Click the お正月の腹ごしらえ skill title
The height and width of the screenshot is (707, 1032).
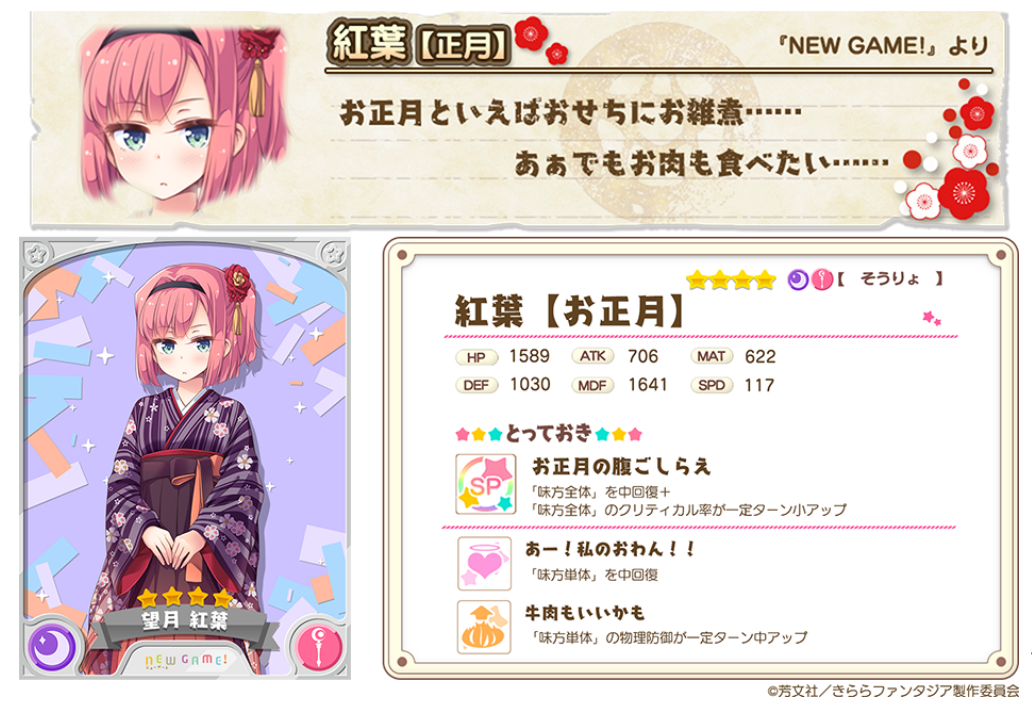click(621, 467)
